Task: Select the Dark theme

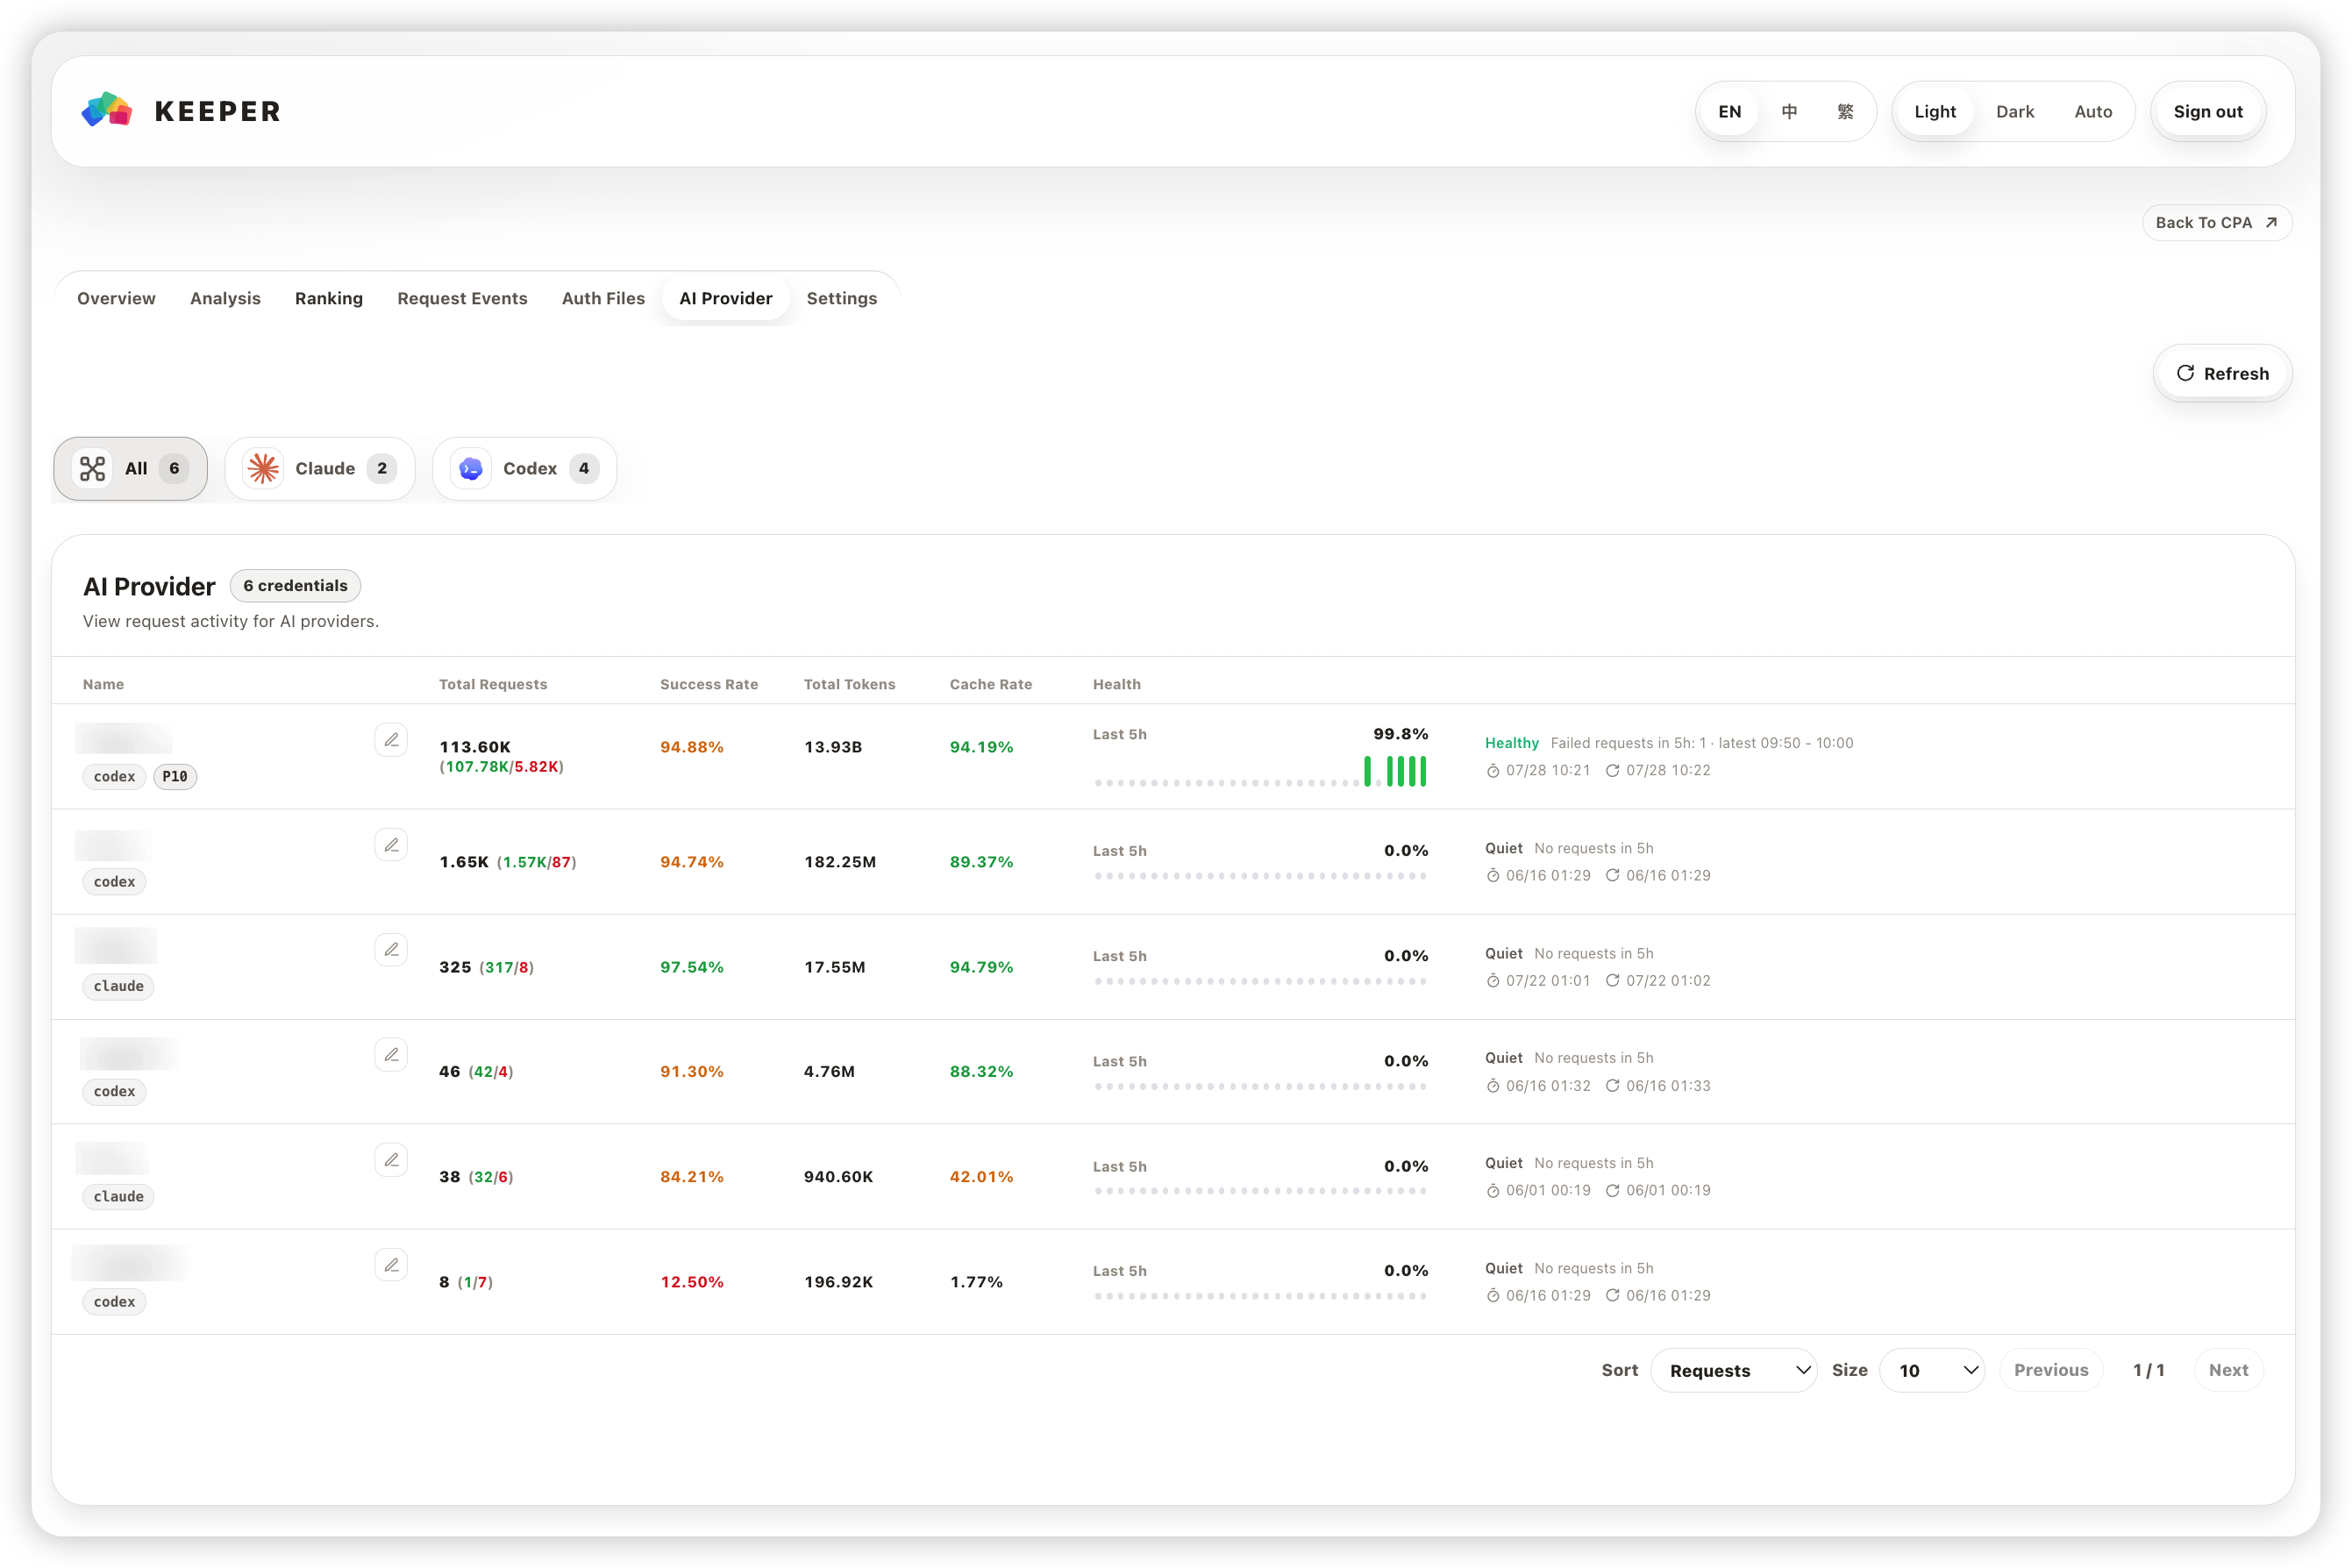Action: 2015,111
